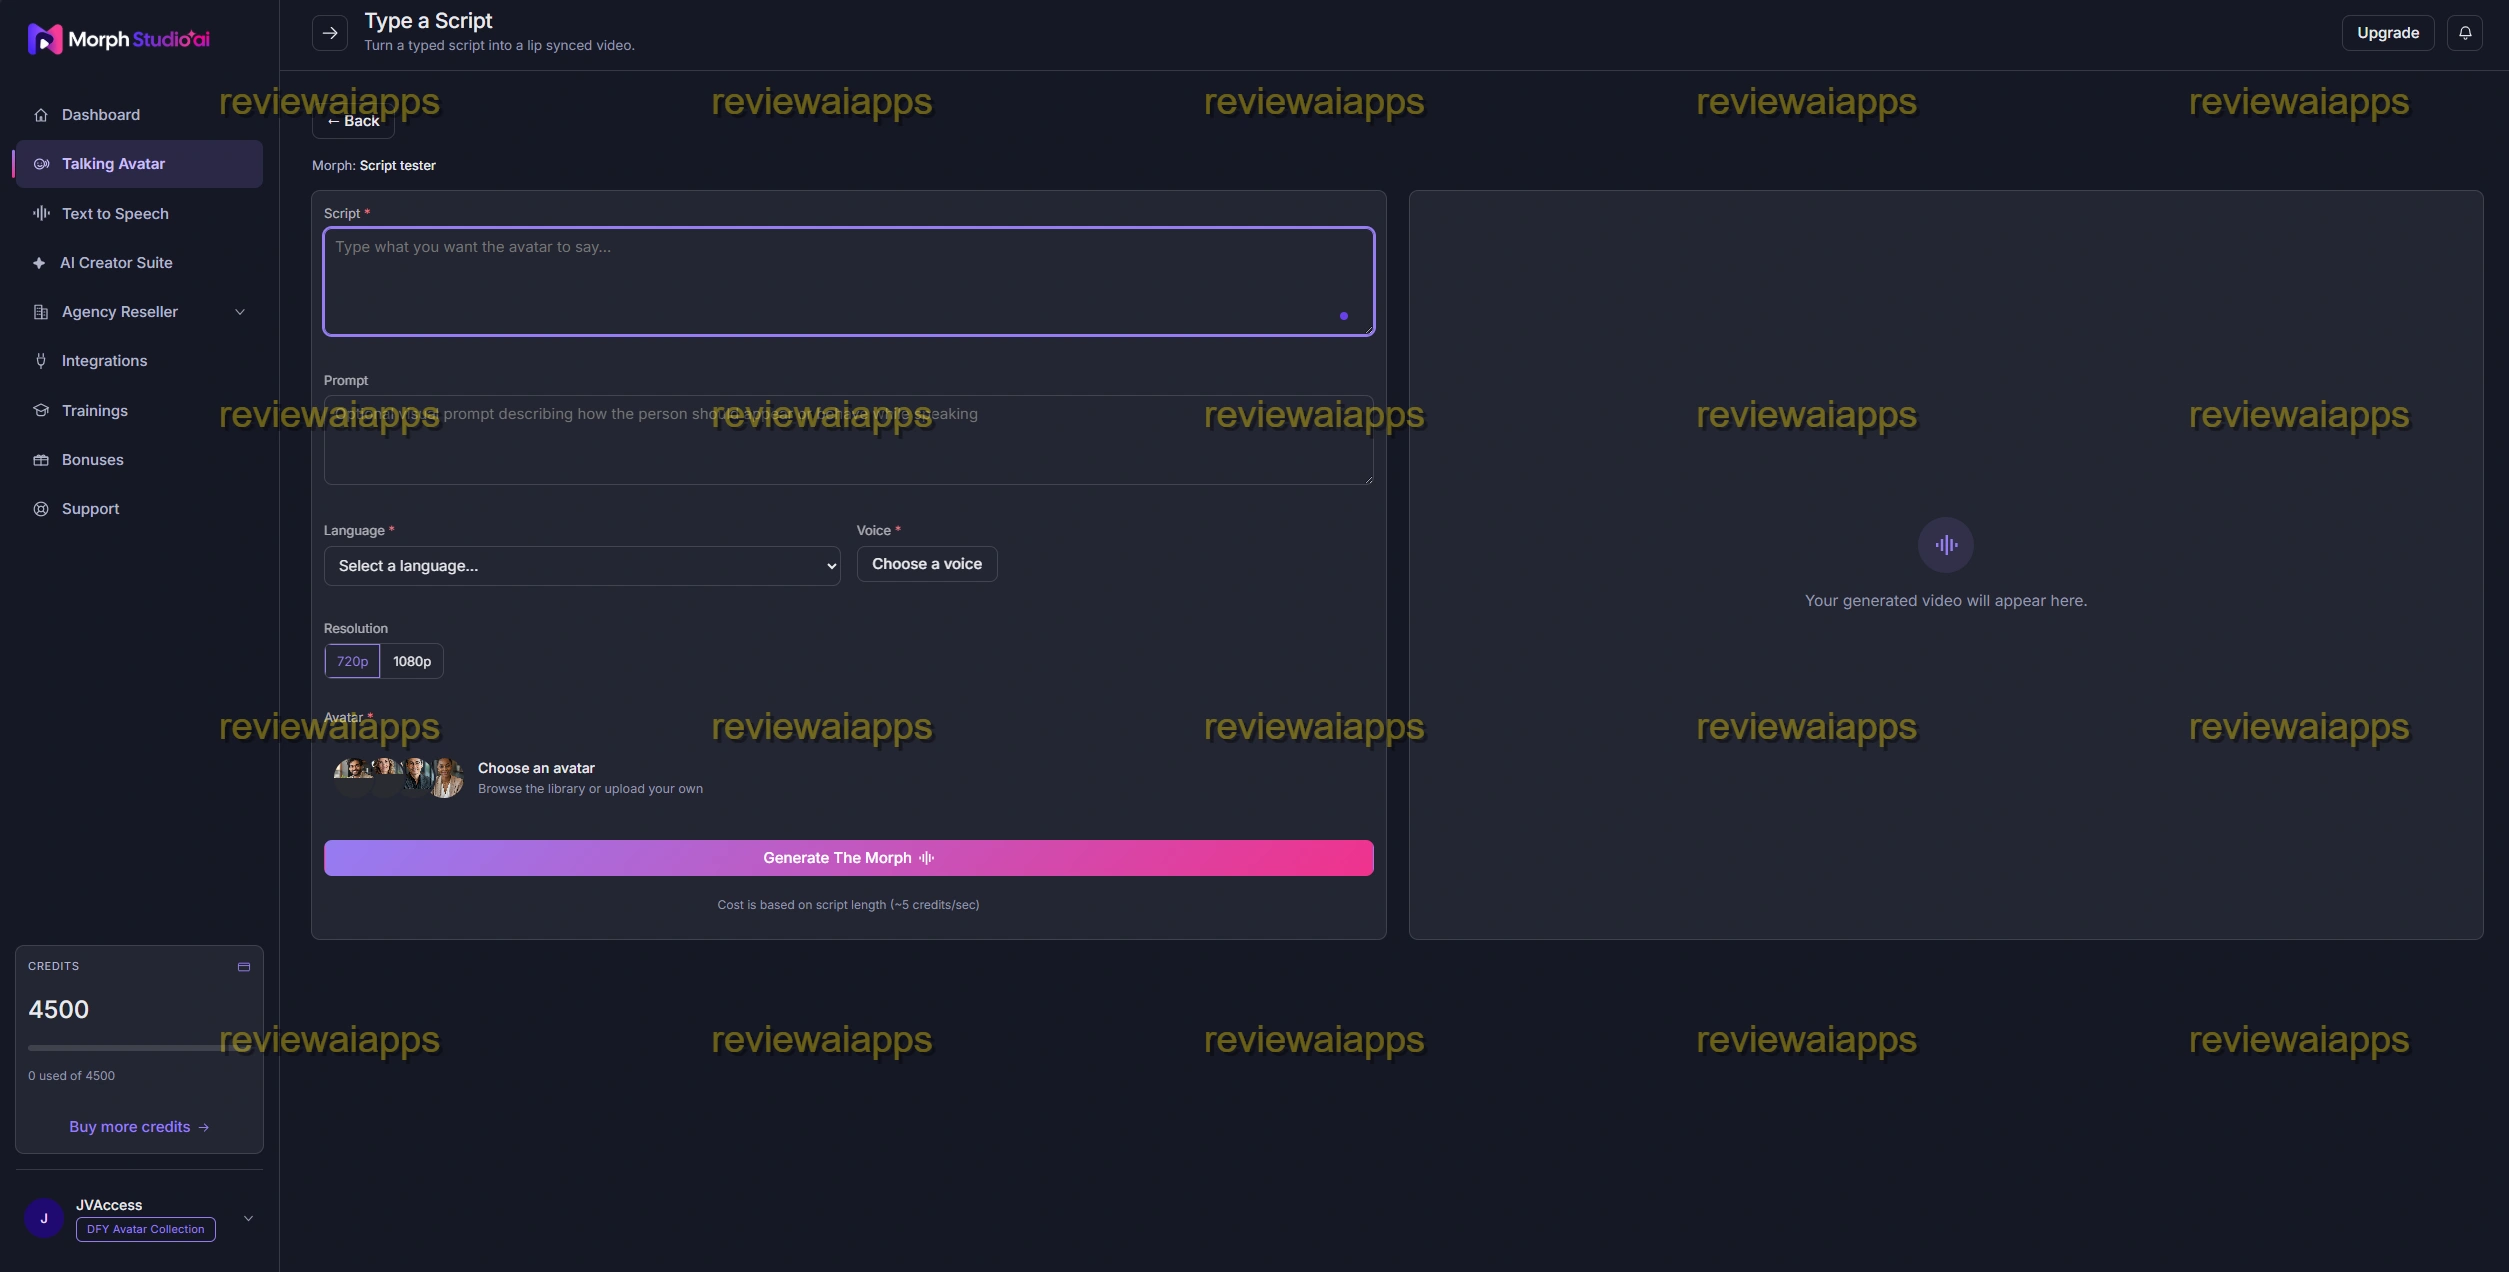
Task: Click the notification bell icon
Action: tap(2464, 33)
